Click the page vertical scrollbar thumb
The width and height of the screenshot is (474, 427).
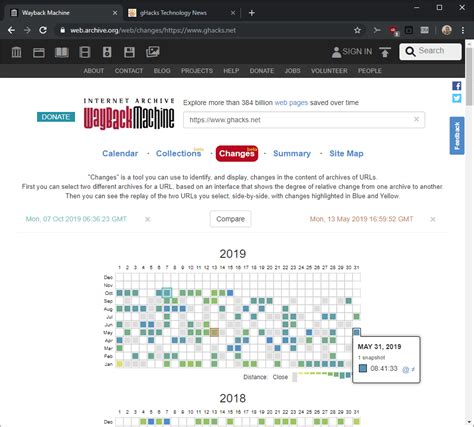pos(469,77)
